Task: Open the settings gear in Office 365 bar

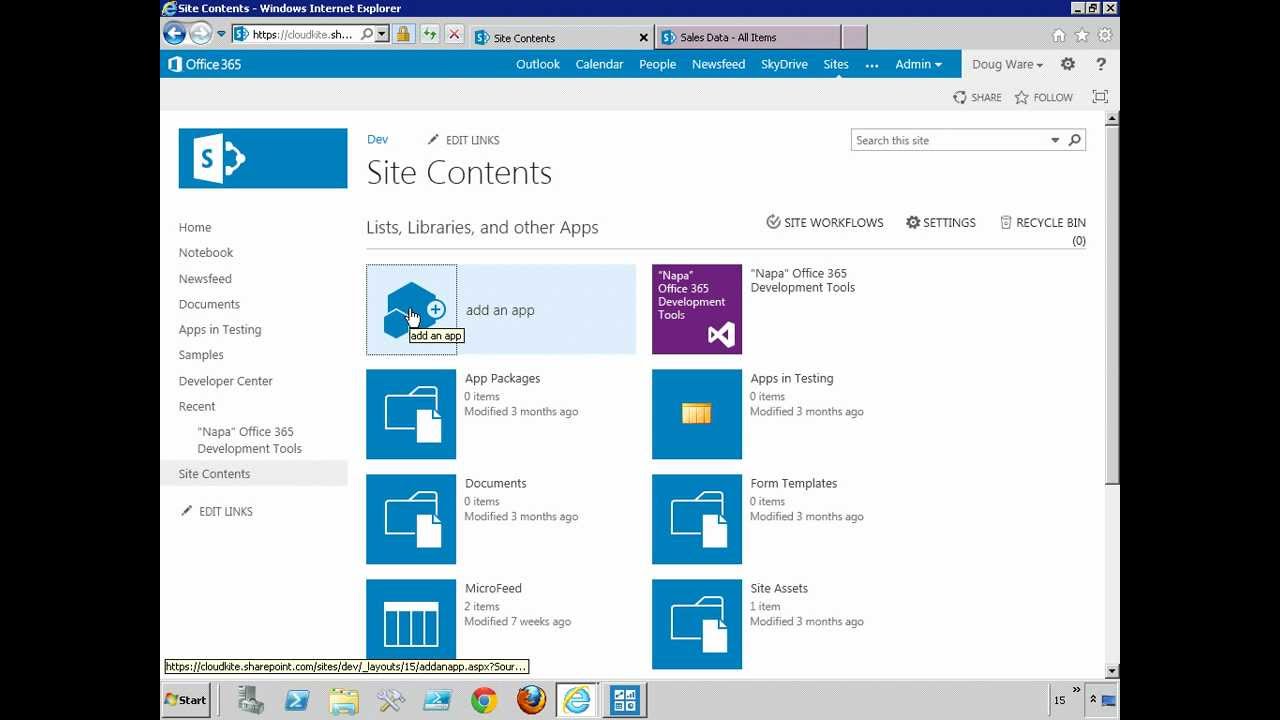Action: tap(1068, 64)
